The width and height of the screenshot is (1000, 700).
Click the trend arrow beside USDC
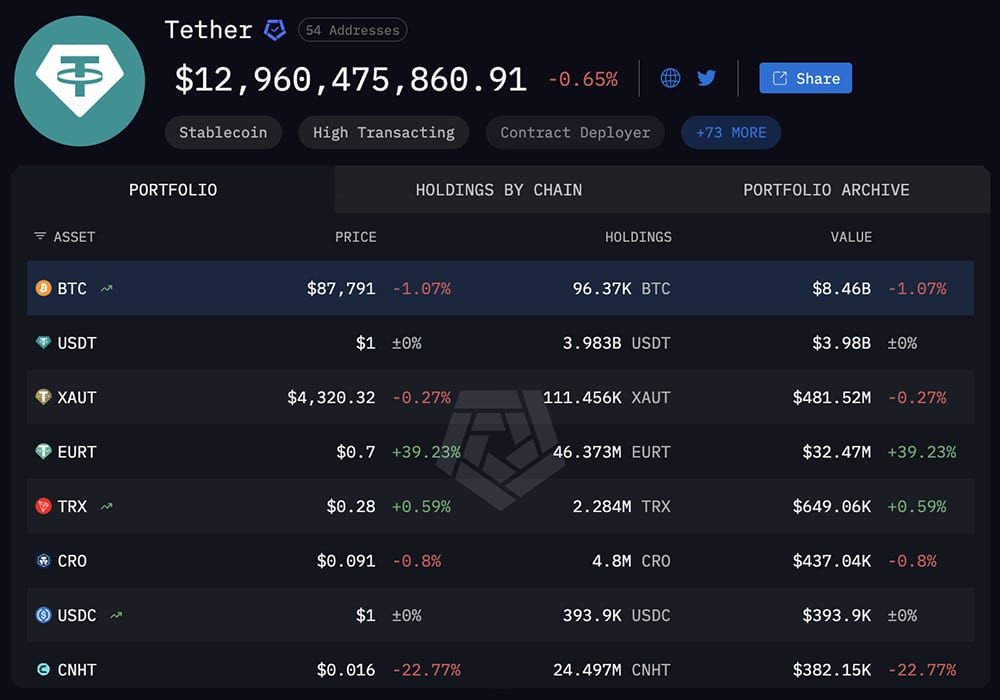(114, 615)
